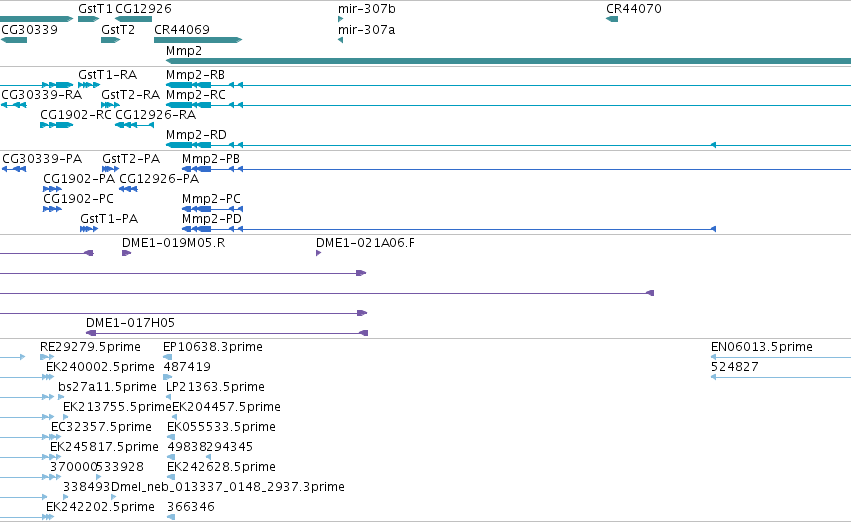The height and width of the screenshot is (522, 851).
Task: Select the Mmp2-RD transcript label
Action: (x=196, y=135)
